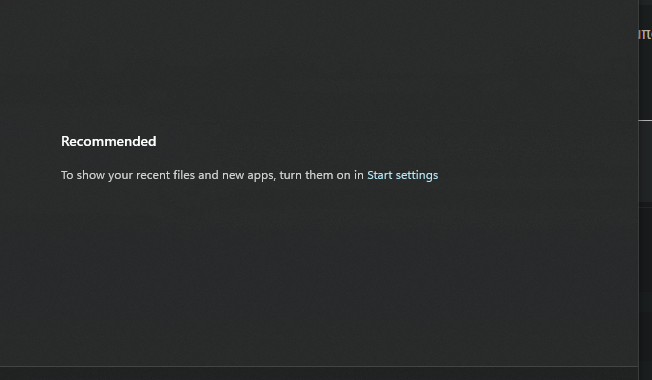Click the cut-off text at right edge
This screenshot has width=652, height=380.
645,34
